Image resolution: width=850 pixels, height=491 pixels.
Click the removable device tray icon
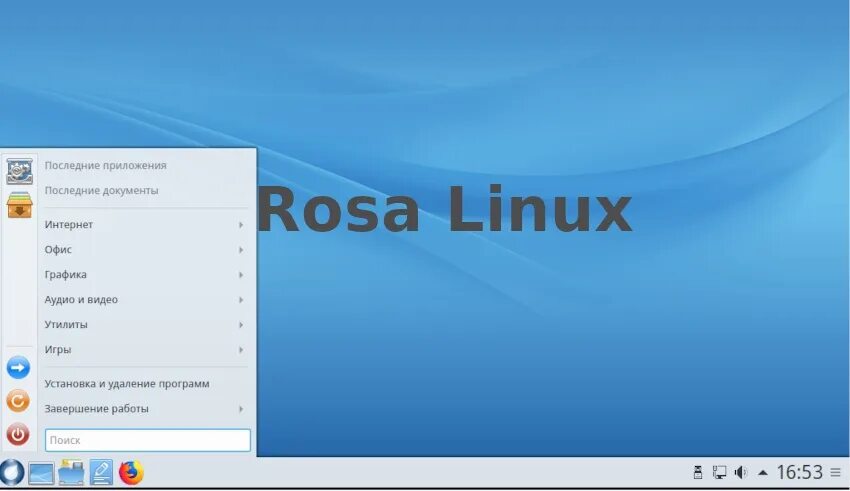coord(698,473)
